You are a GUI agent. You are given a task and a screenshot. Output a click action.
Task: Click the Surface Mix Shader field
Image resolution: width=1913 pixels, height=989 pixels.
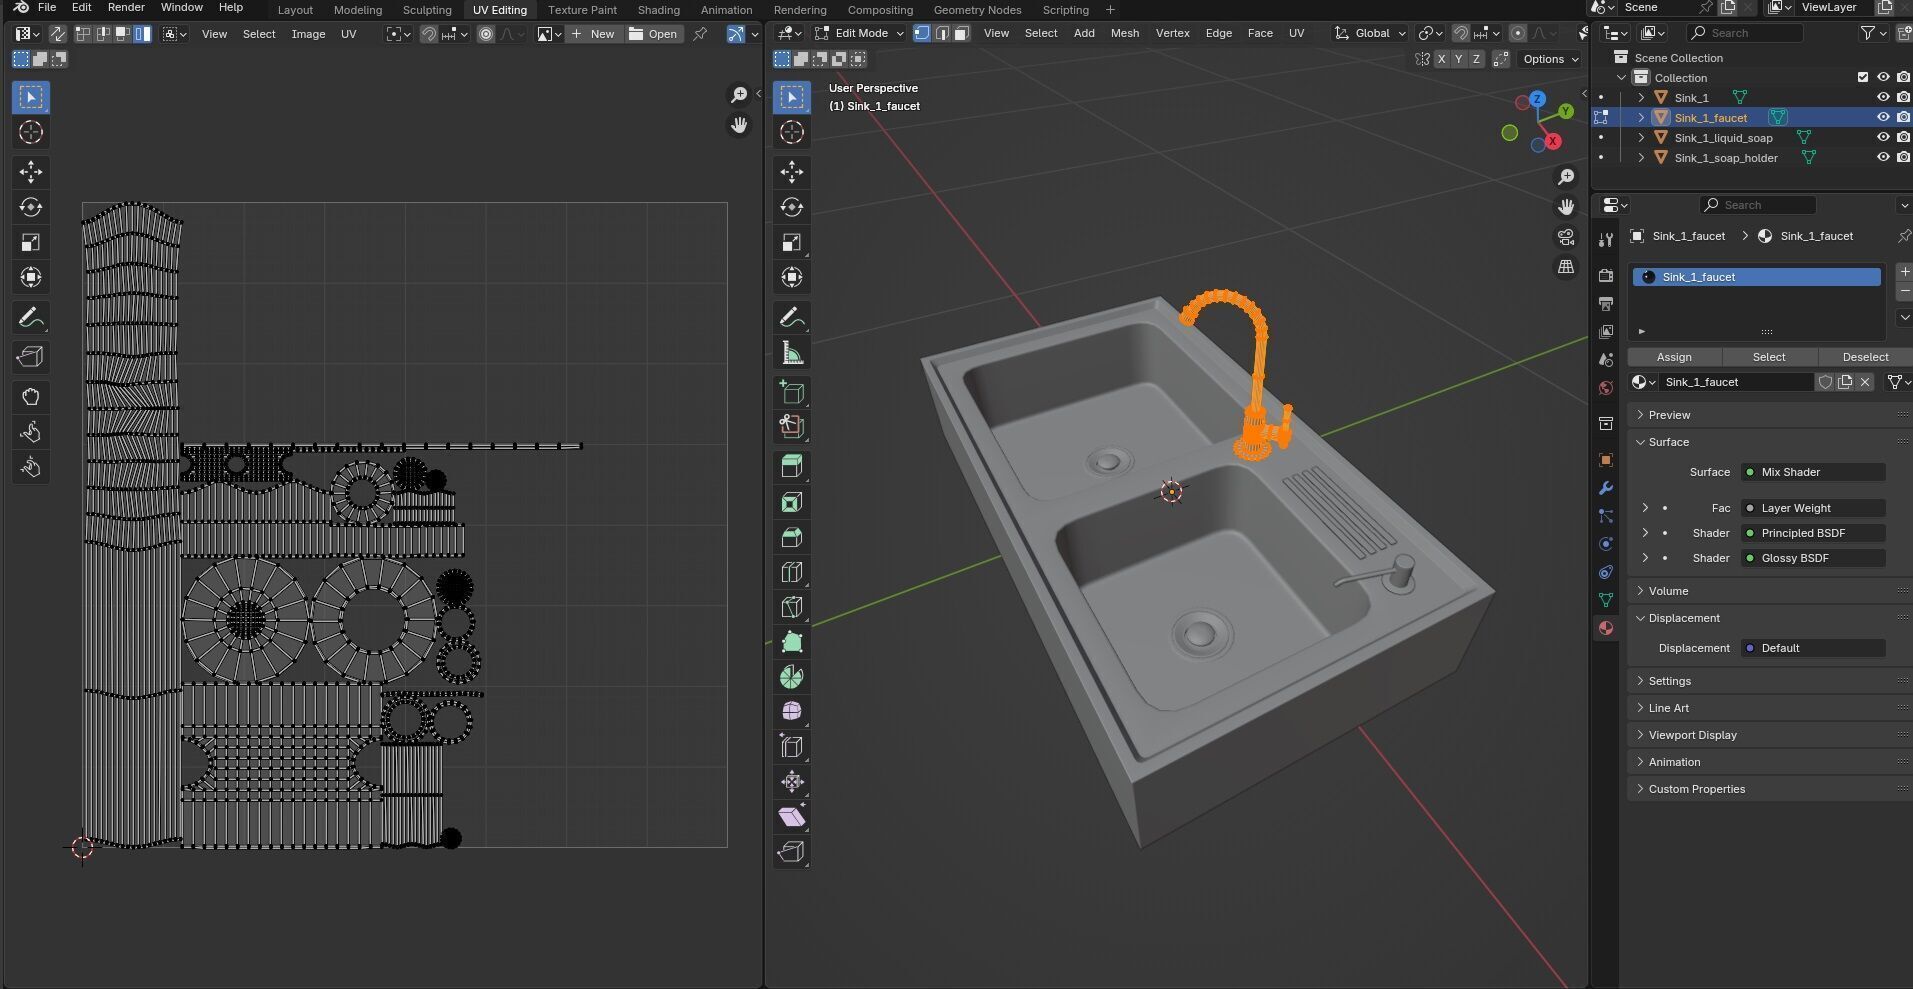tap(1814, 472)
